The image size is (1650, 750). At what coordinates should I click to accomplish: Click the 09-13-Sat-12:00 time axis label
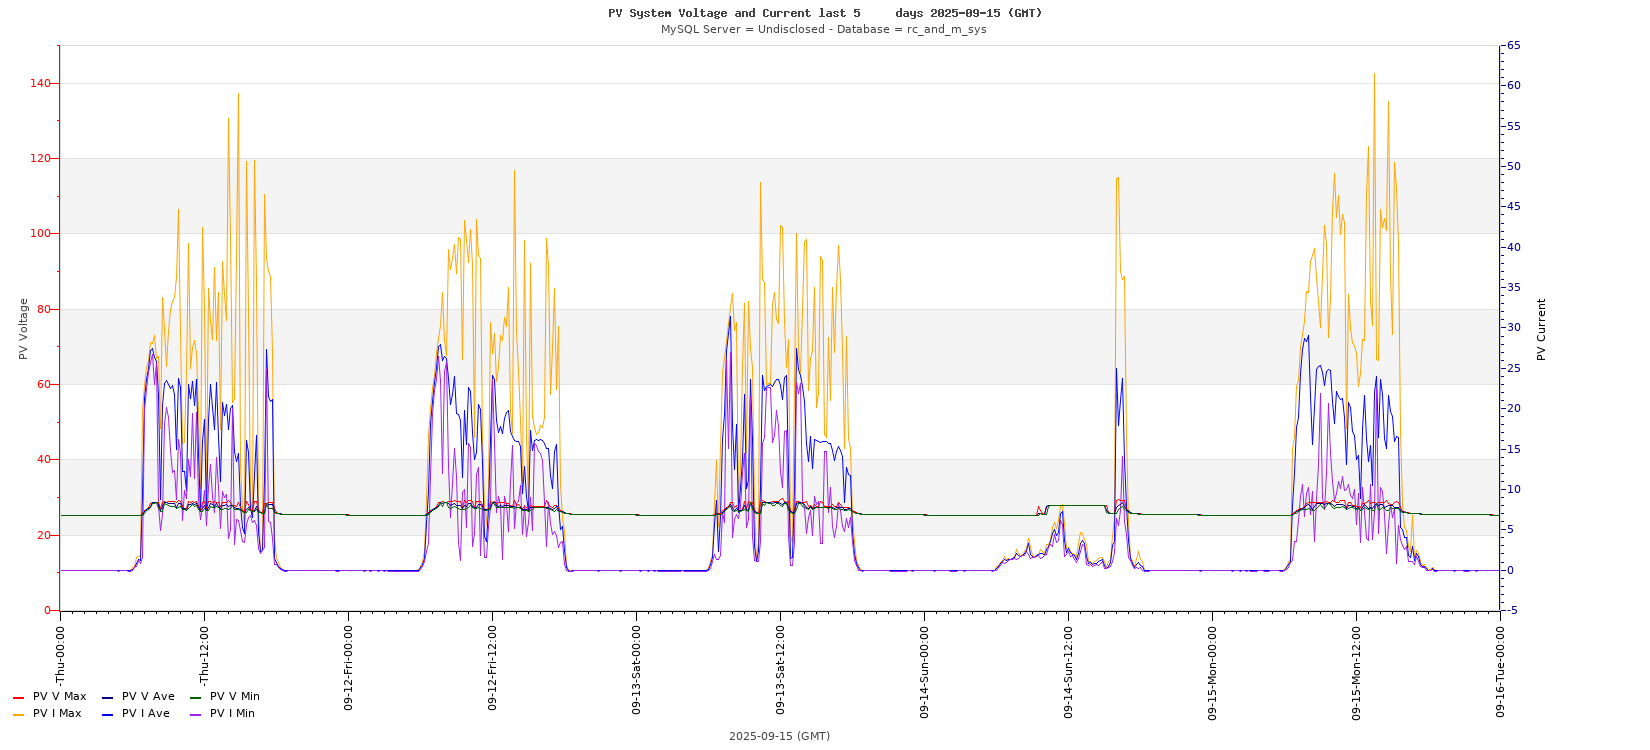(781, 669)
